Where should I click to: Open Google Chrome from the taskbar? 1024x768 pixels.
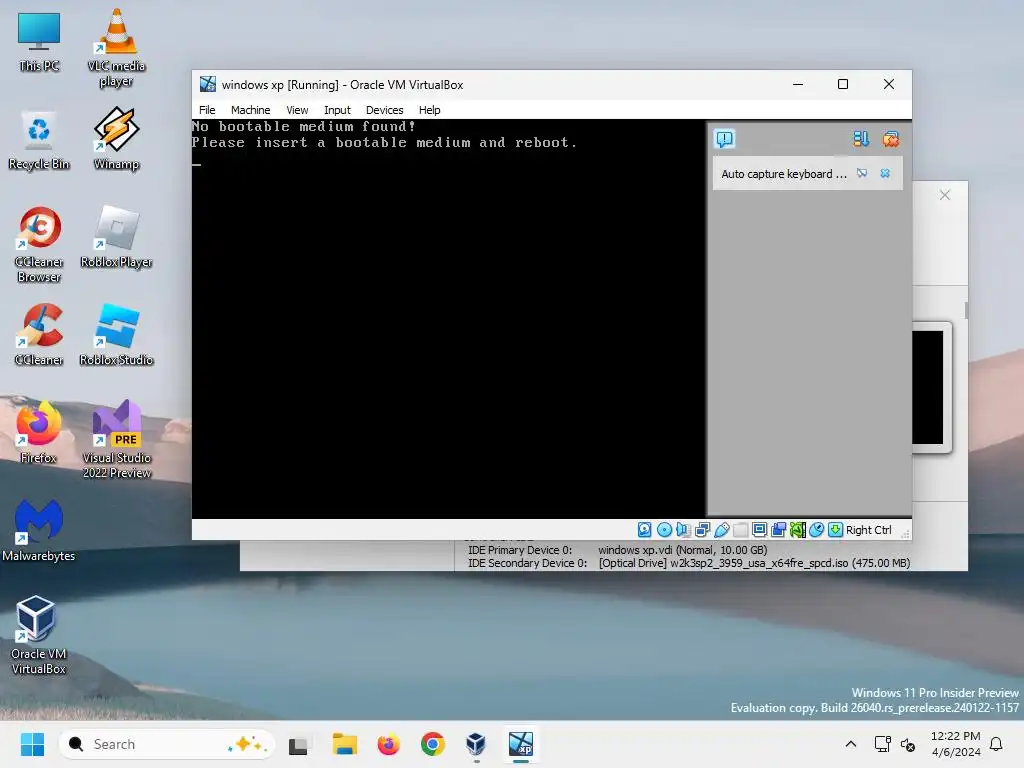coord(432,744)
